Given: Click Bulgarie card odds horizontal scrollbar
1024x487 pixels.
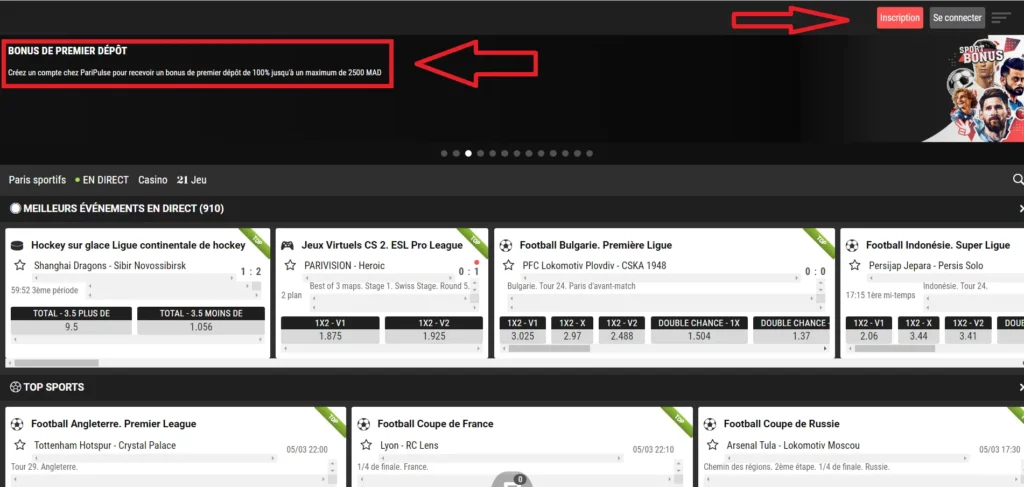Looking at the screenshot, I should pos(664,349).
